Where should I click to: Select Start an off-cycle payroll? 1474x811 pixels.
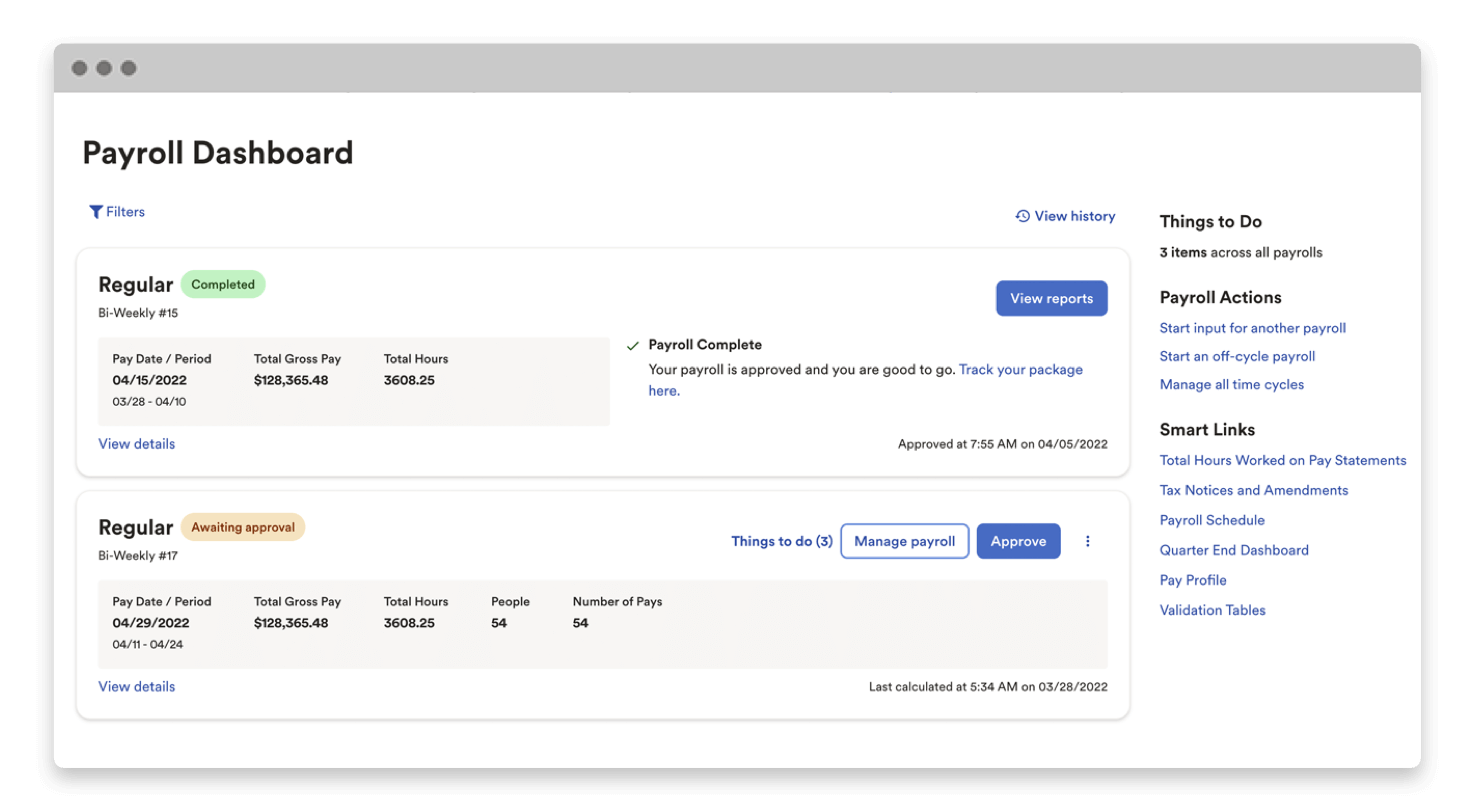click(1237, 355)
